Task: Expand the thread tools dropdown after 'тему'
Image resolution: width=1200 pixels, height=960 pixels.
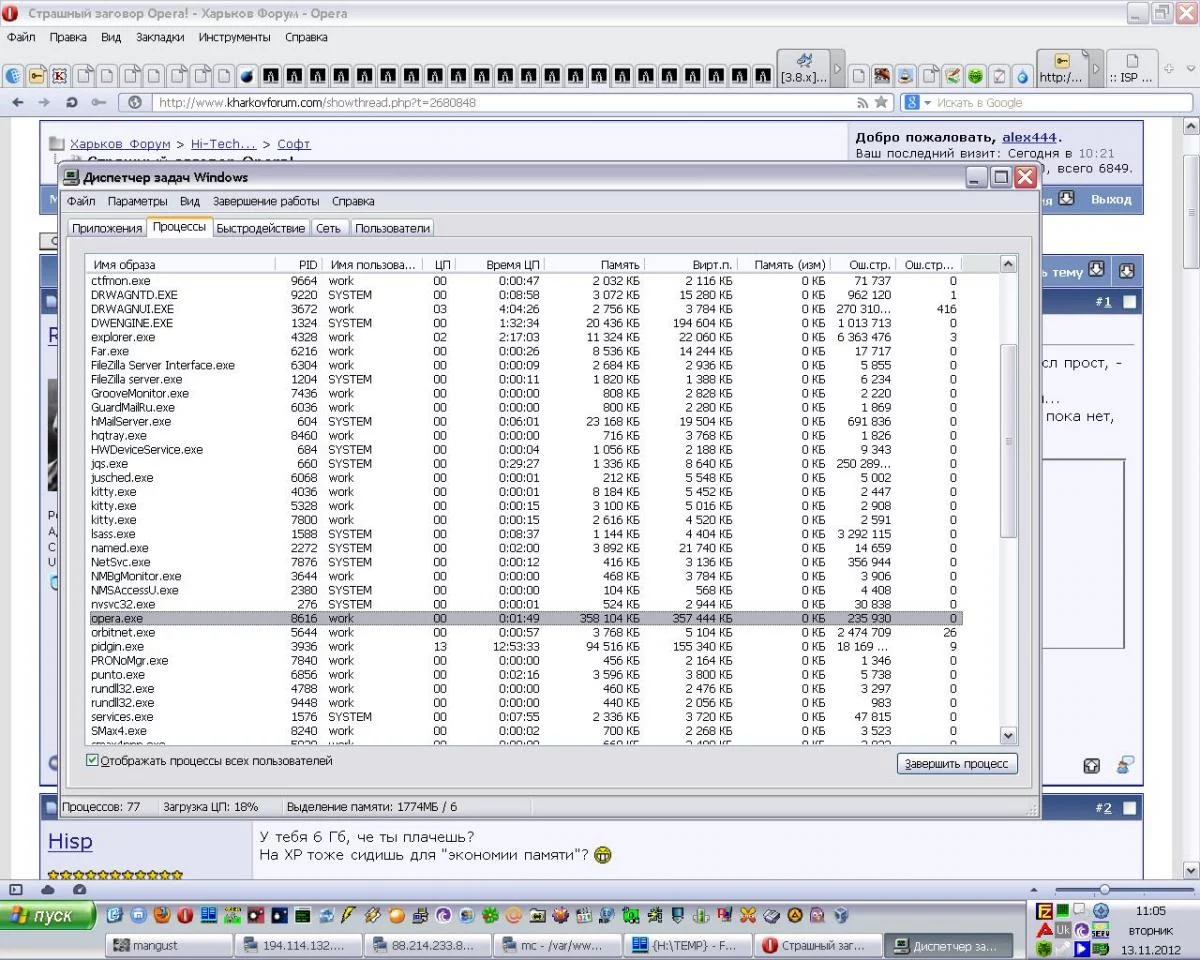Action: click(x=1097, y=270)
